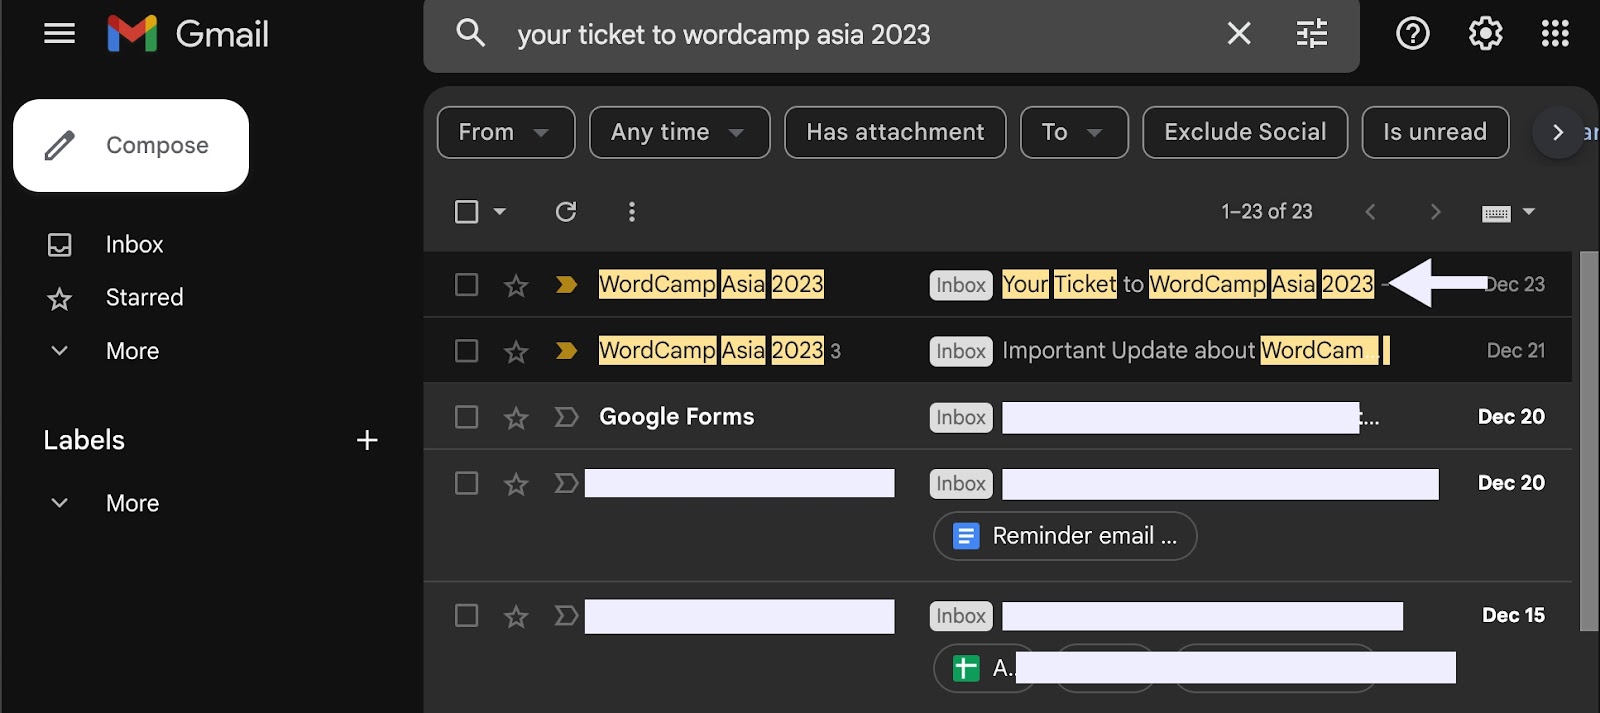Screen dimensions: 1600x713
Task: Select the Important Update email checkbox
Action: pos(466,351)
